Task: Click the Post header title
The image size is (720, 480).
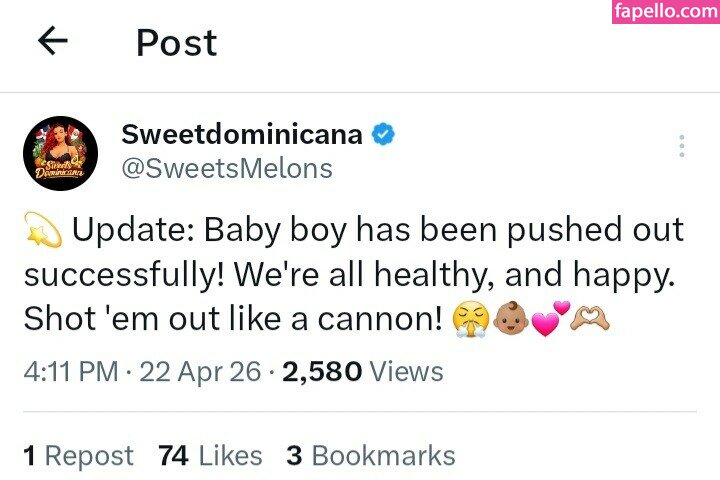Action: tap(176, 42)
